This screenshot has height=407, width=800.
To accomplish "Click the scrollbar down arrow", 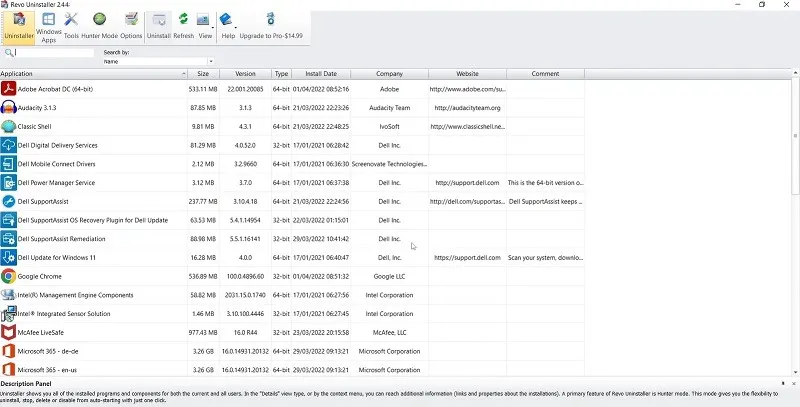I will click(x=795, y=373).
